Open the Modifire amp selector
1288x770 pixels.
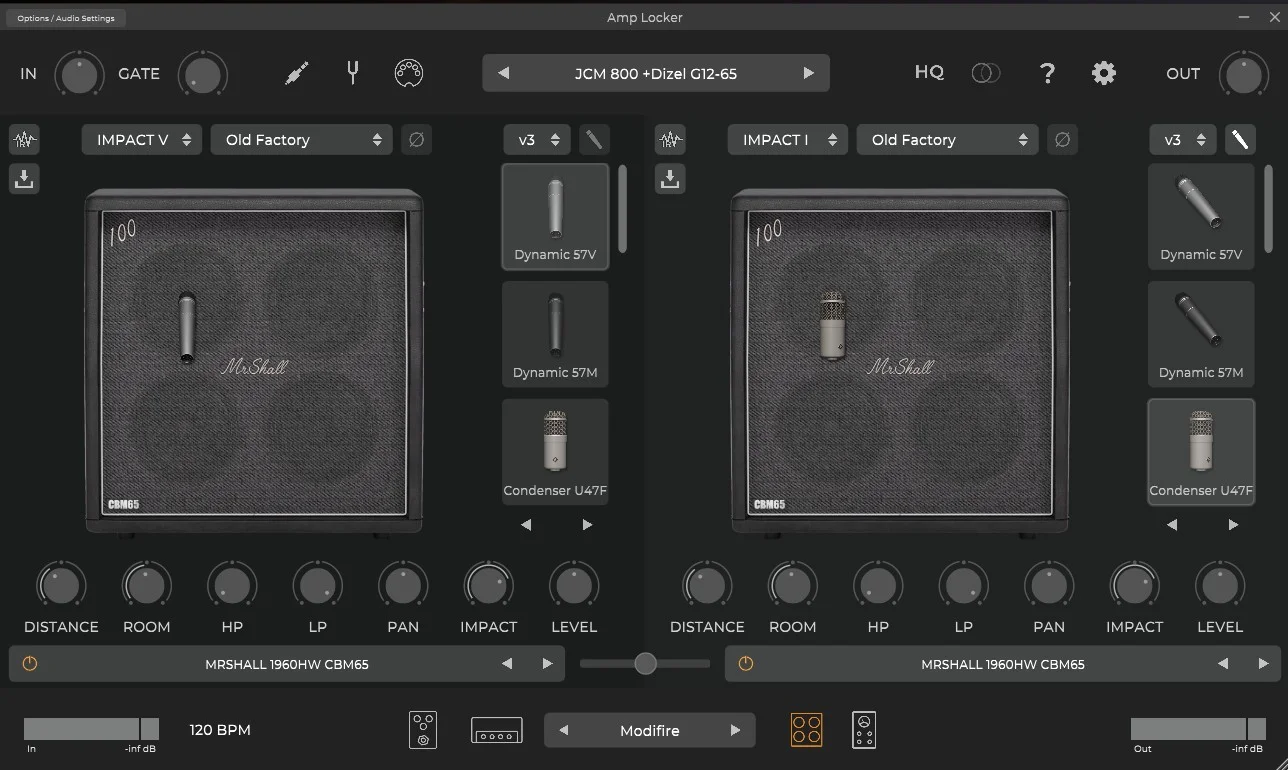click(650, 731)
